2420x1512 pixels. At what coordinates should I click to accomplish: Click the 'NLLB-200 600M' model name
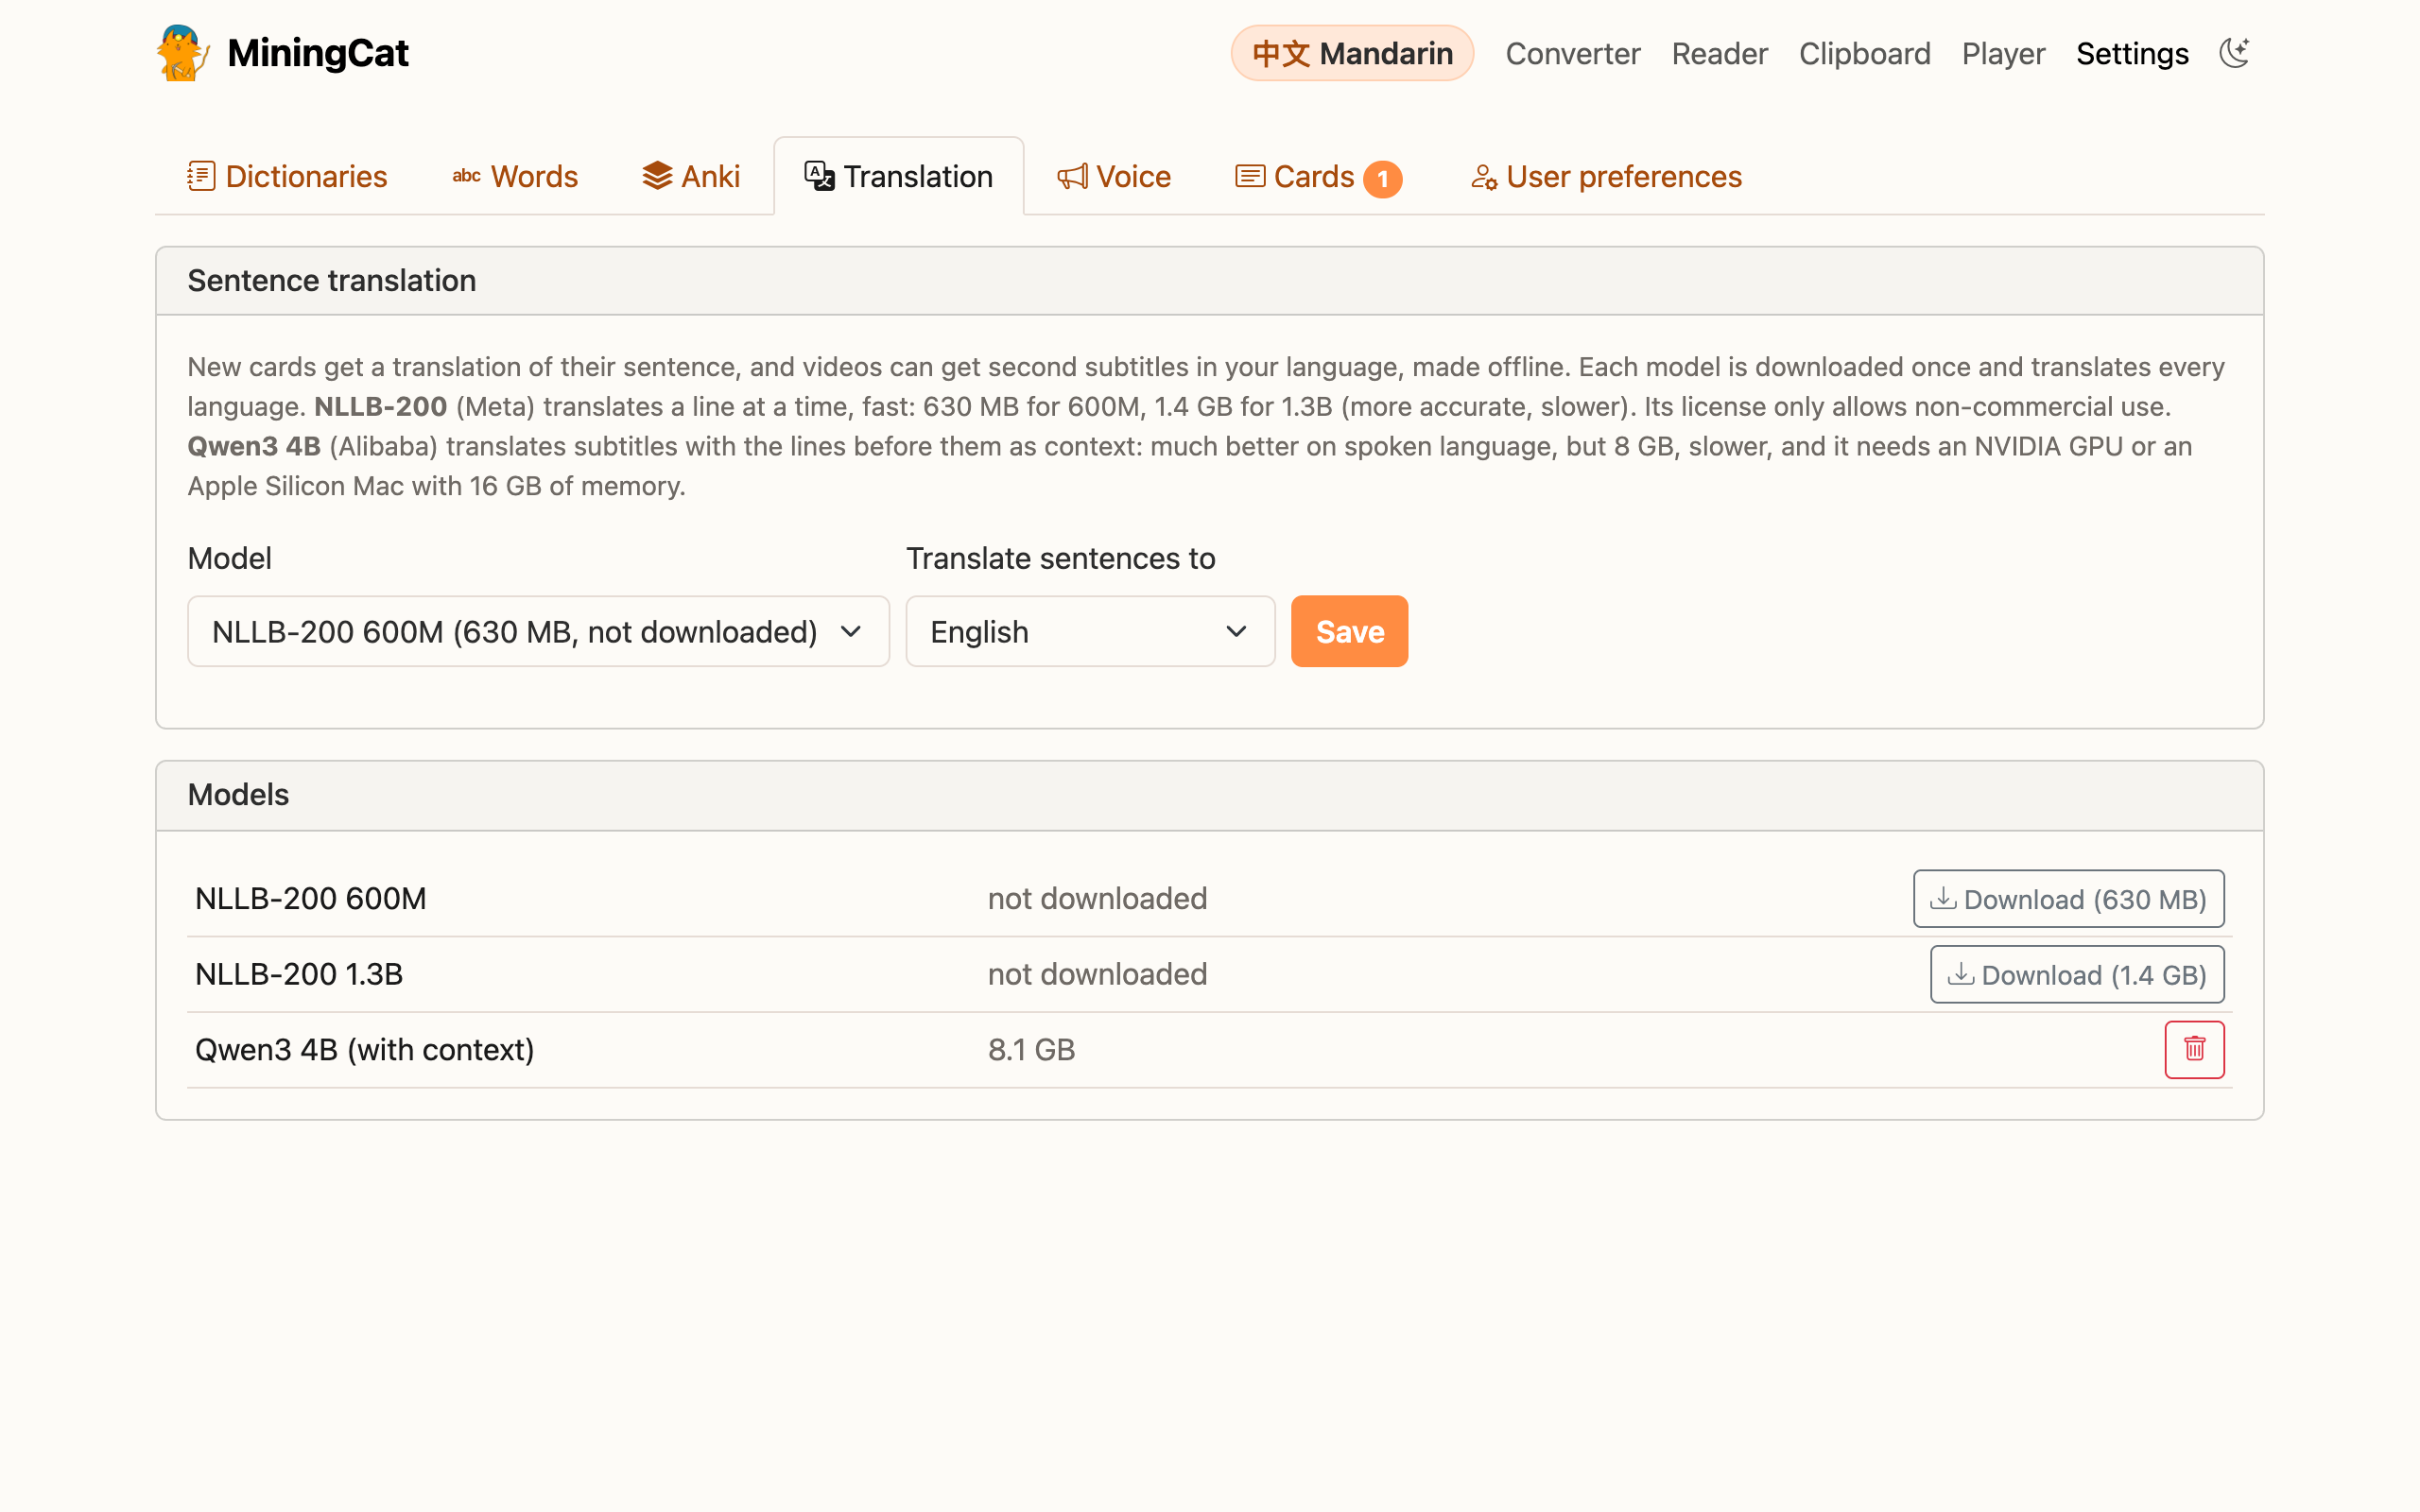pyautogui.click(x=311, y=898)
